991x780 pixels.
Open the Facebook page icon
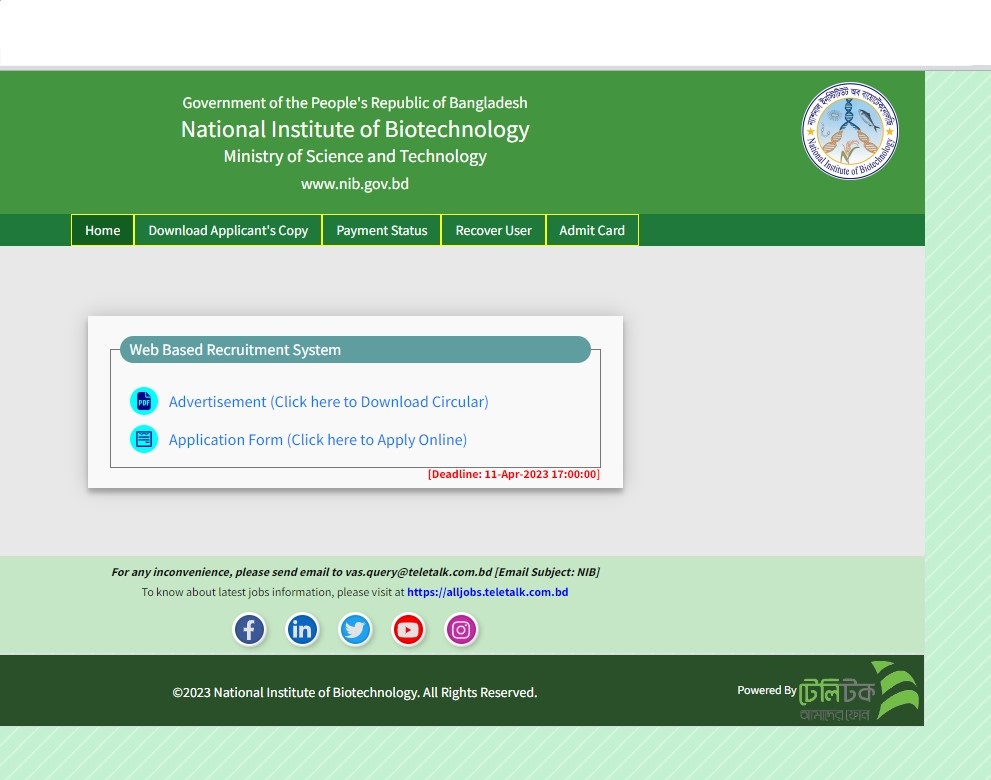coord(249,630)
